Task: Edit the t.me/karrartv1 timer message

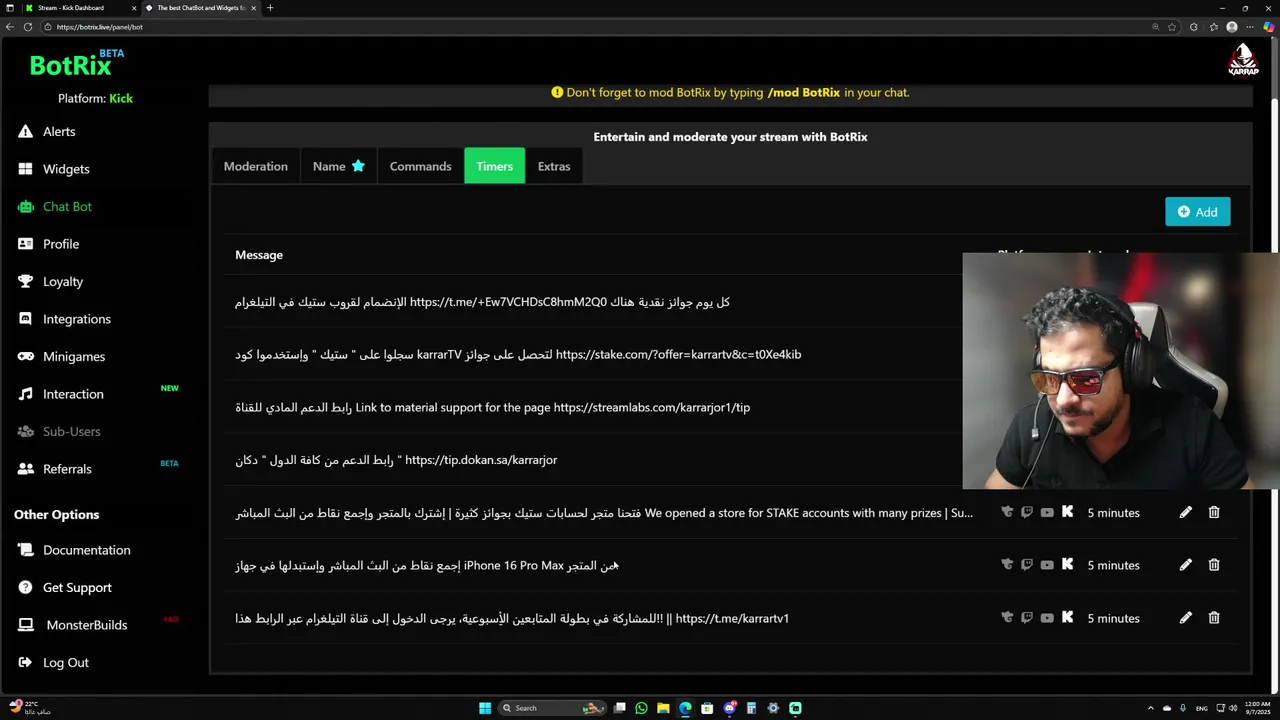Action: pos(1185,618)
